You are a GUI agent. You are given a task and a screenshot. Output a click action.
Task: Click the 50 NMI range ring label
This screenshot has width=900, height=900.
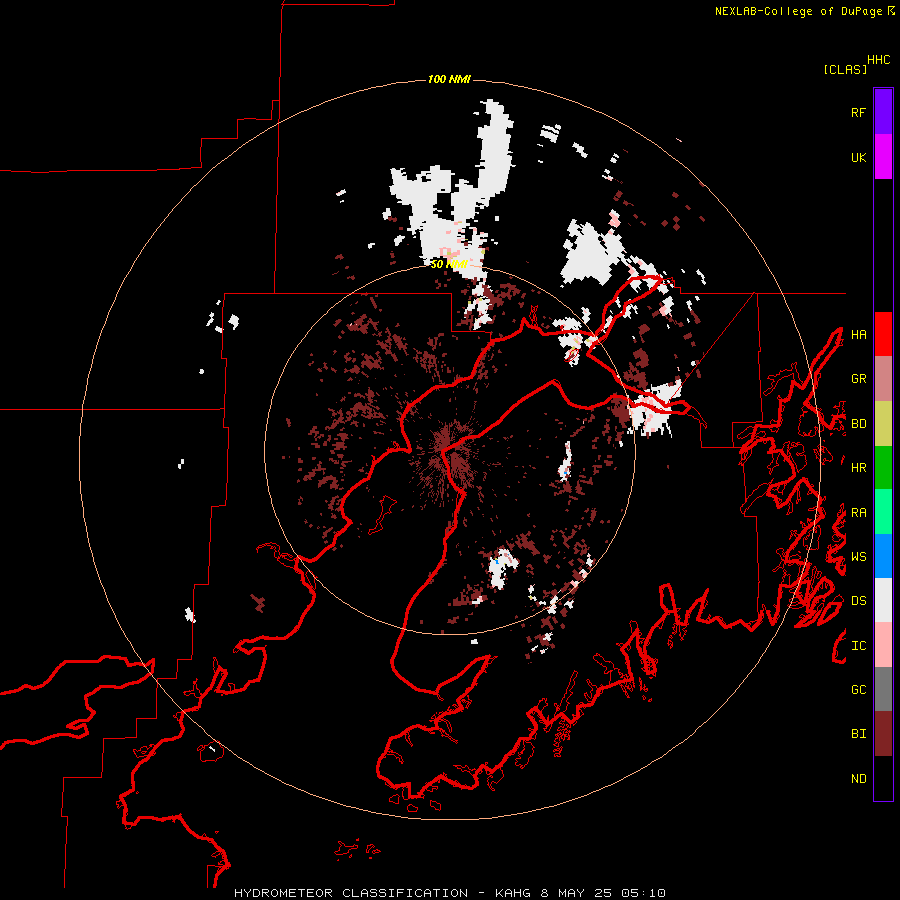[448, 264]
